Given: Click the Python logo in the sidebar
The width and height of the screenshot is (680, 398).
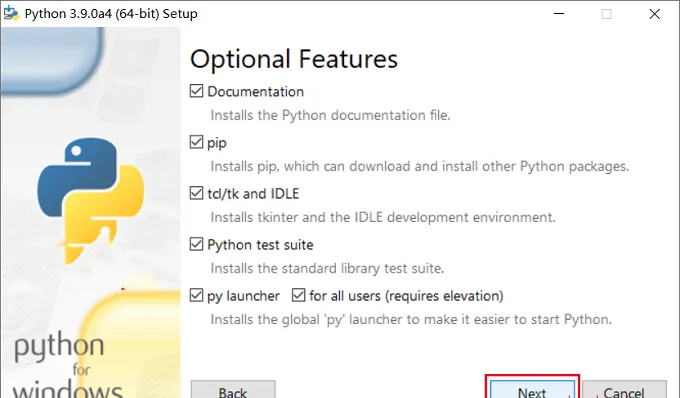Looking at the screenshot, I should (x=91, y=200).
